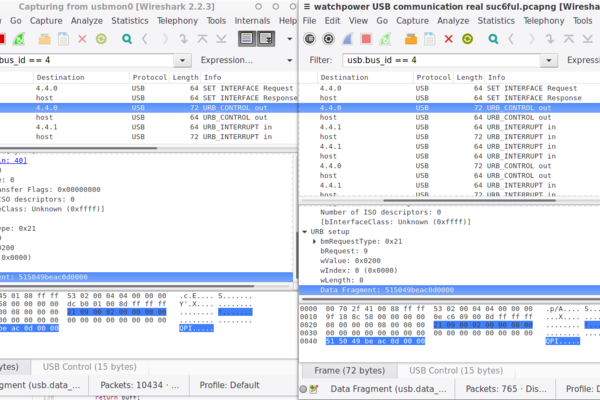The width and height of the screenshot is (600, 400).
Task: Close capture with red X, watchpower window
Action: pos(449,39)
